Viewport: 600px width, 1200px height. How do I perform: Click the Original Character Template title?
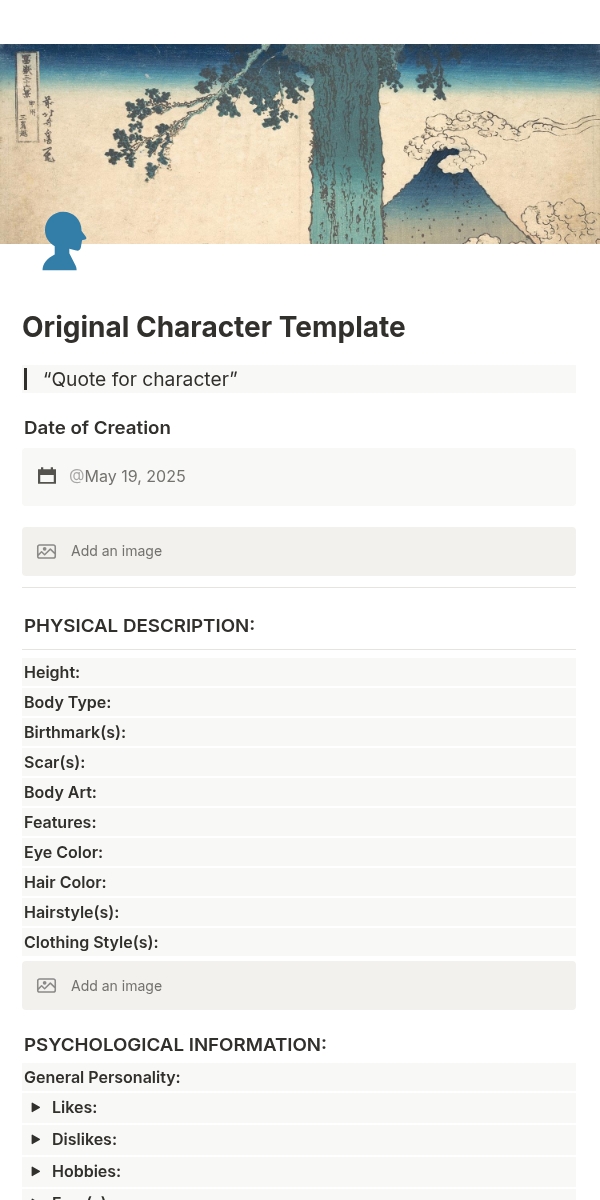click(213, 327)
